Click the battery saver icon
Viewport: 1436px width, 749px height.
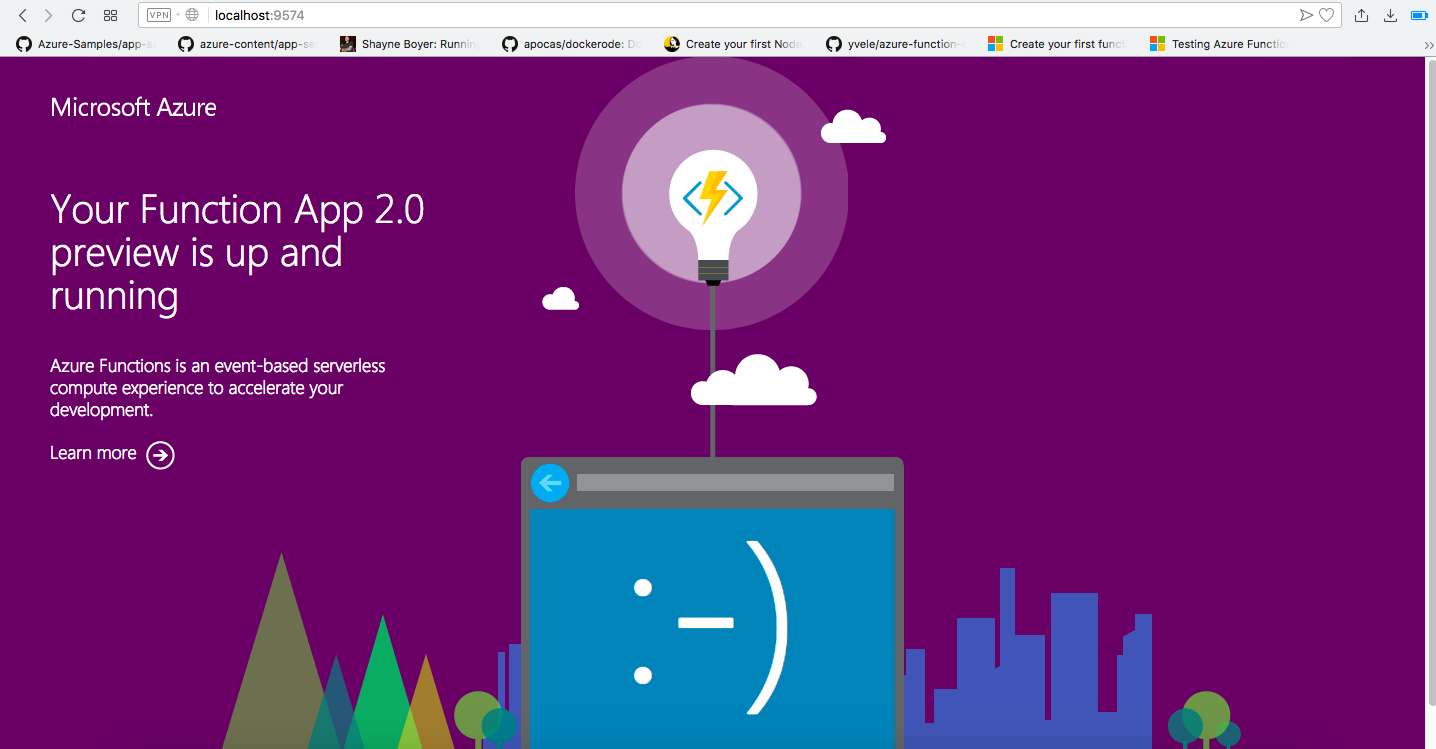tap(1418, 15)
